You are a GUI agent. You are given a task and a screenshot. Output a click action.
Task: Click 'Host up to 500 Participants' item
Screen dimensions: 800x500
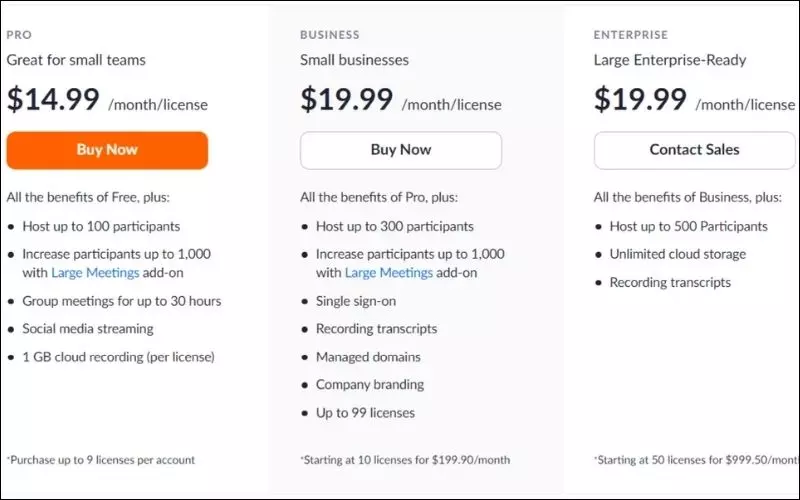[x=688, y=226]
